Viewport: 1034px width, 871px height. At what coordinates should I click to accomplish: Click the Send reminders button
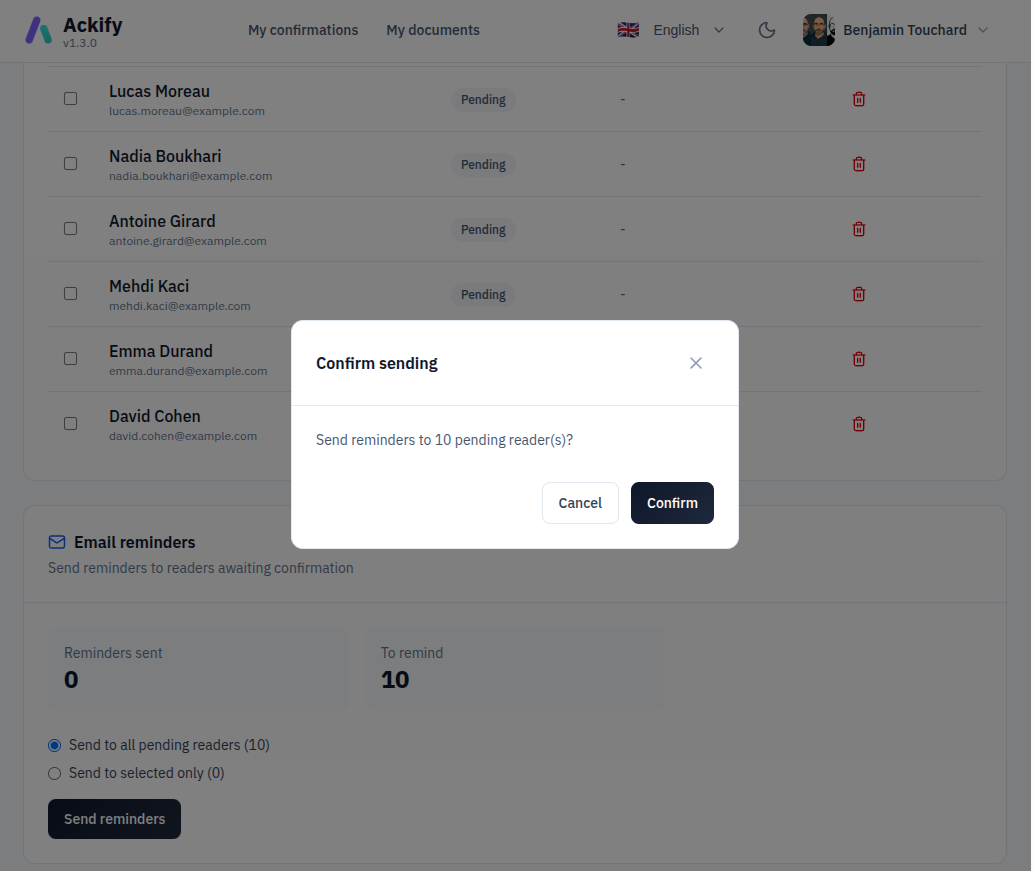coord(114,819)
